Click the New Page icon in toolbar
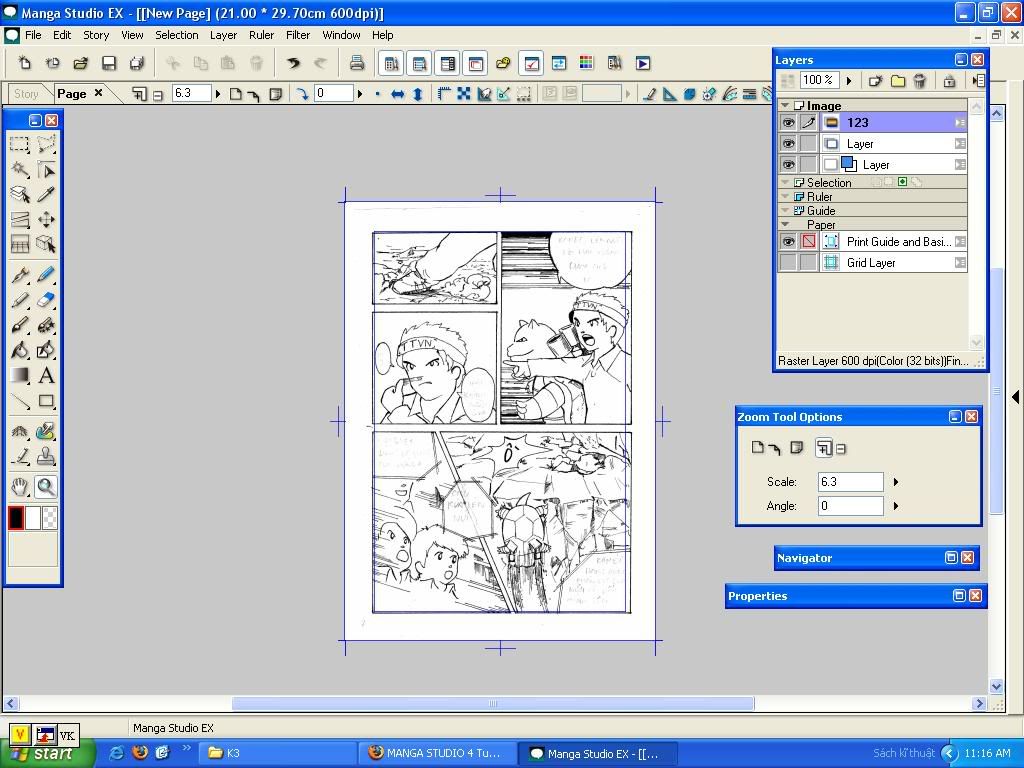 pyautogui.click(x=24, y=63)
